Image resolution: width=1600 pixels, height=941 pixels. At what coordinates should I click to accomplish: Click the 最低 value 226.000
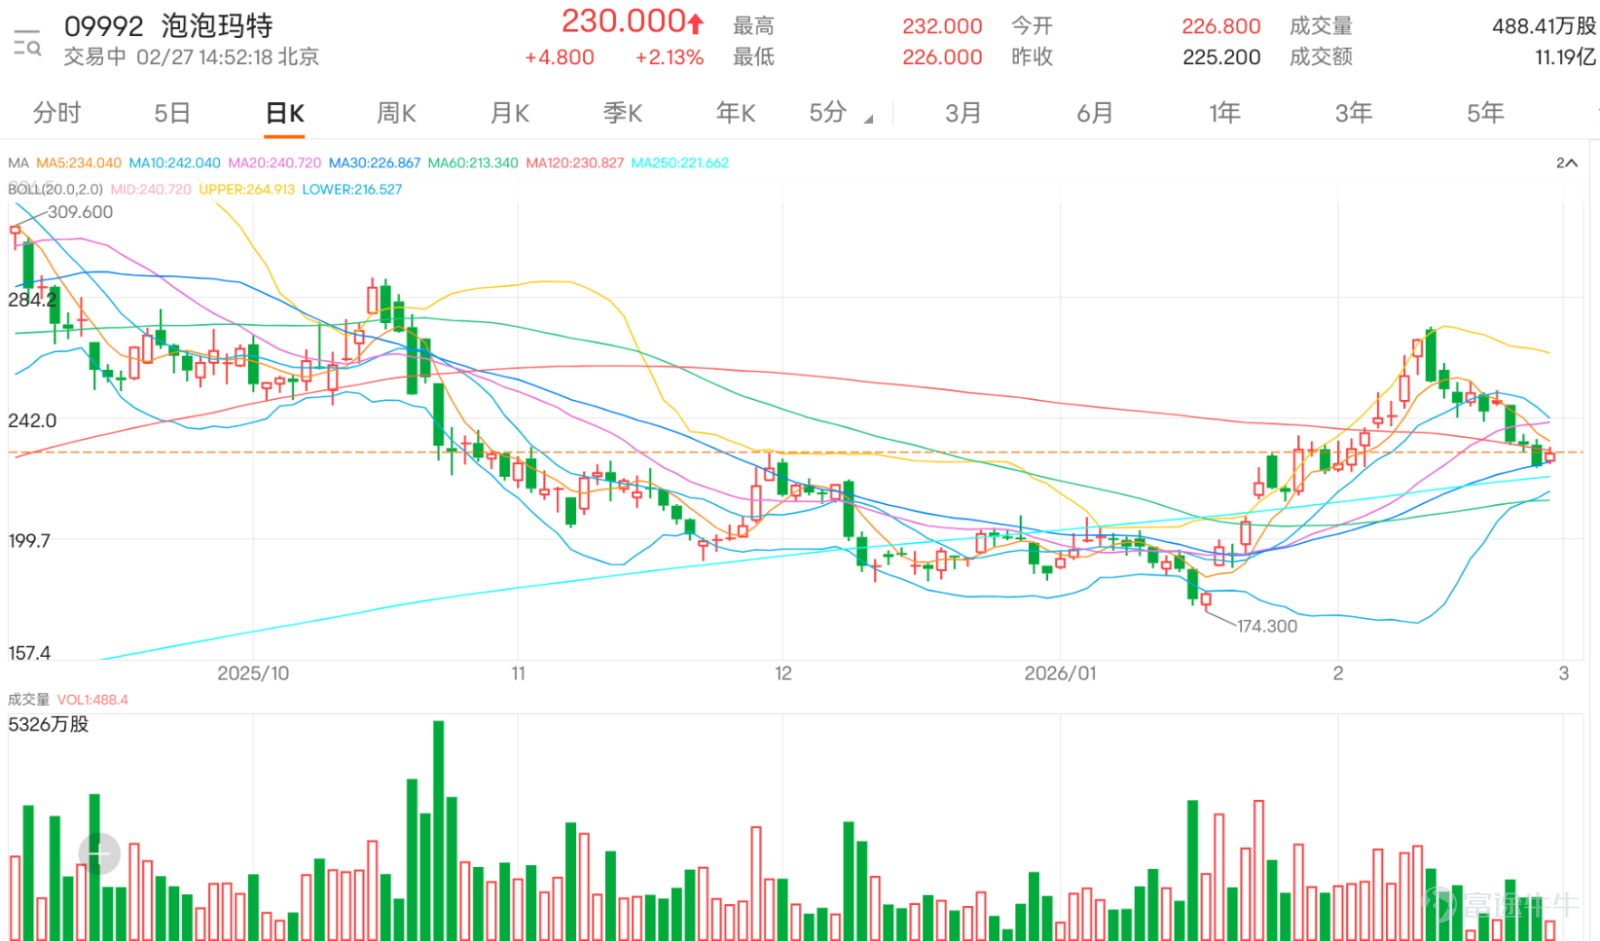pyautogui.click(x=942, y=57)
